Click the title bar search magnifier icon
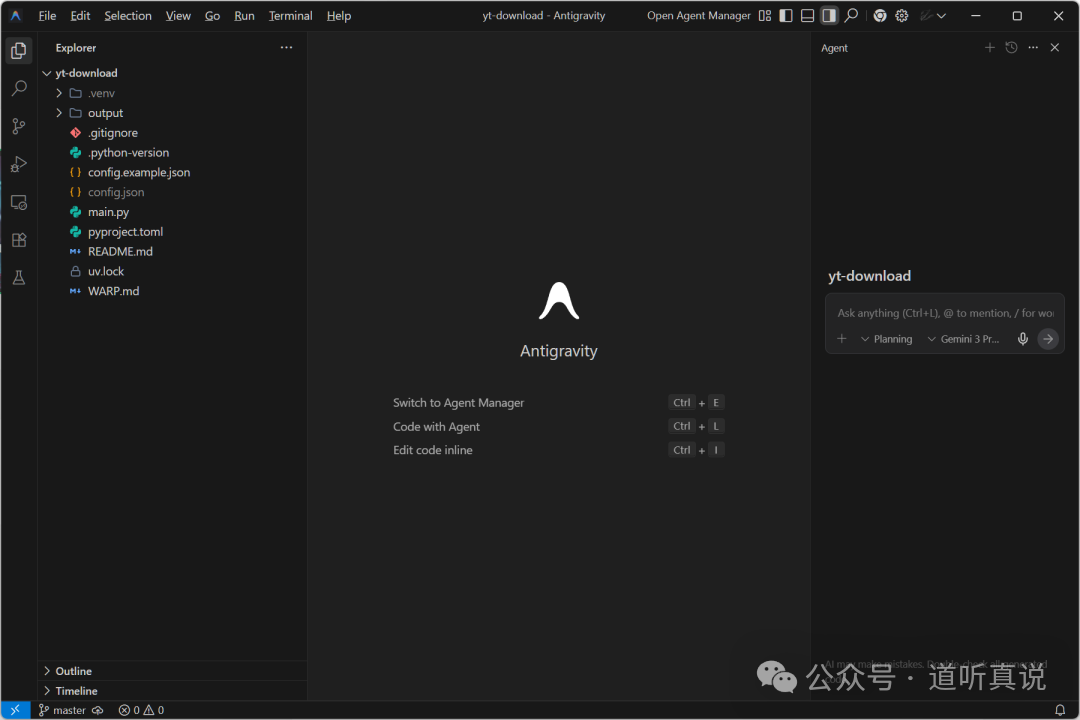The height and width of the screenshot is (720, 1080). pyautogui.click(x=851, y=15)
